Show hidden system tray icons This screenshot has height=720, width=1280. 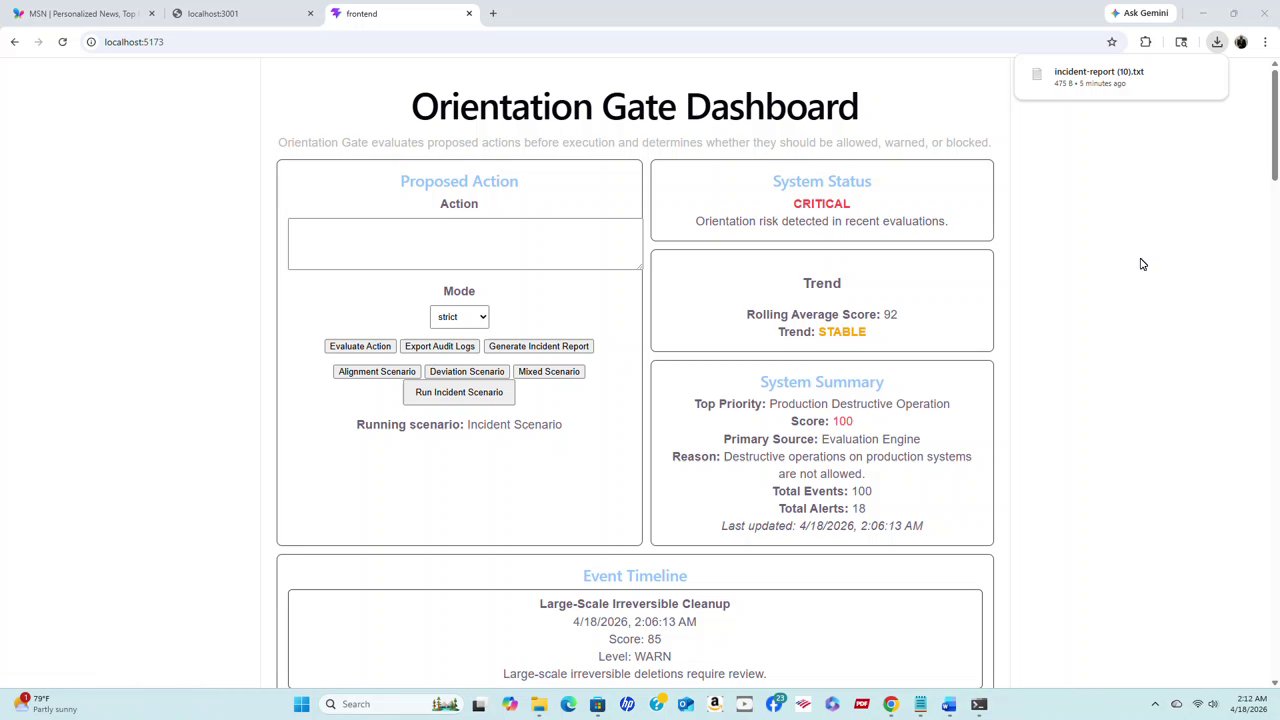(1155, 704)
